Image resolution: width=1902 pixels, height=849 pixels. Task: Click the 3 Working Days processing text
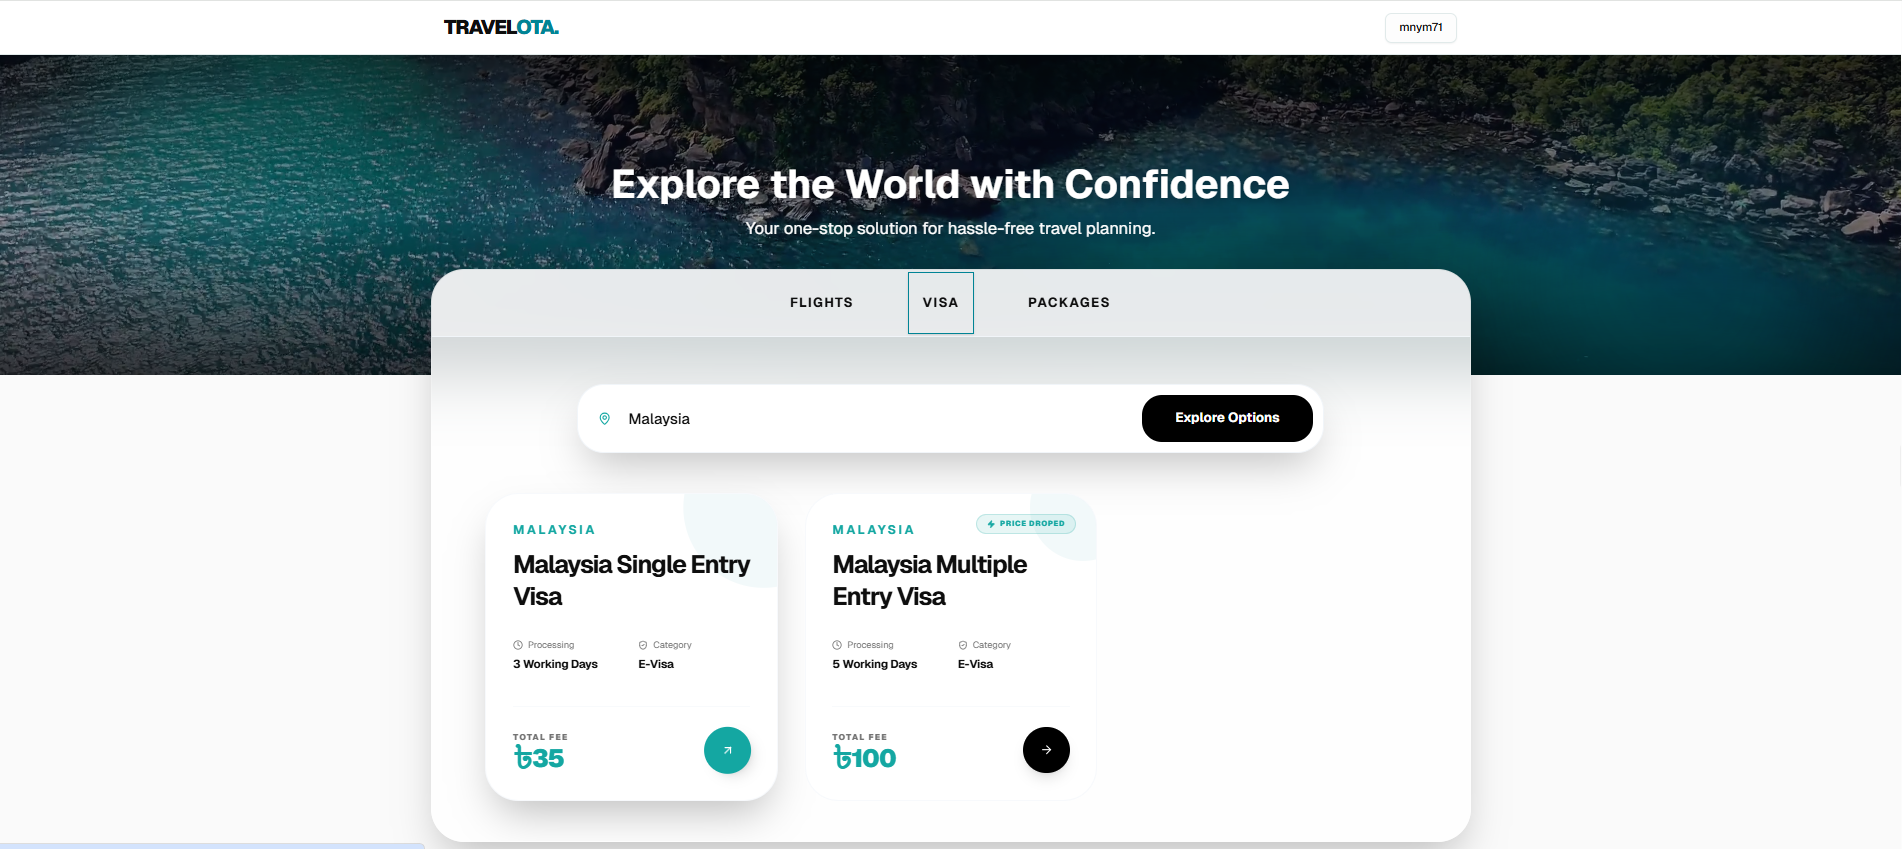tap(555, 664)
